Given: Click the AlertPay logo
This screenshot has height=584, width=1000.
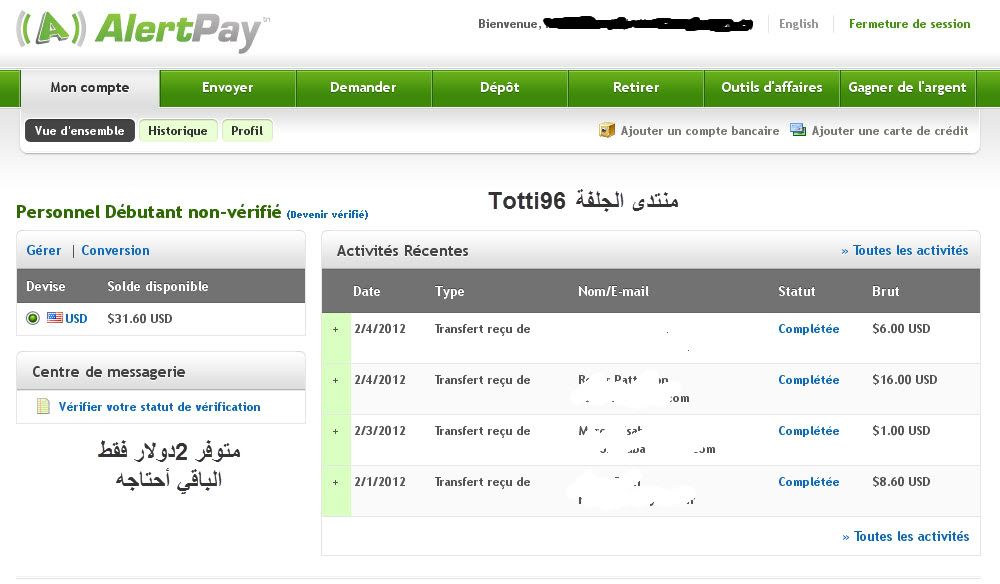Looking at the screenshot, I should click(143, 31).
